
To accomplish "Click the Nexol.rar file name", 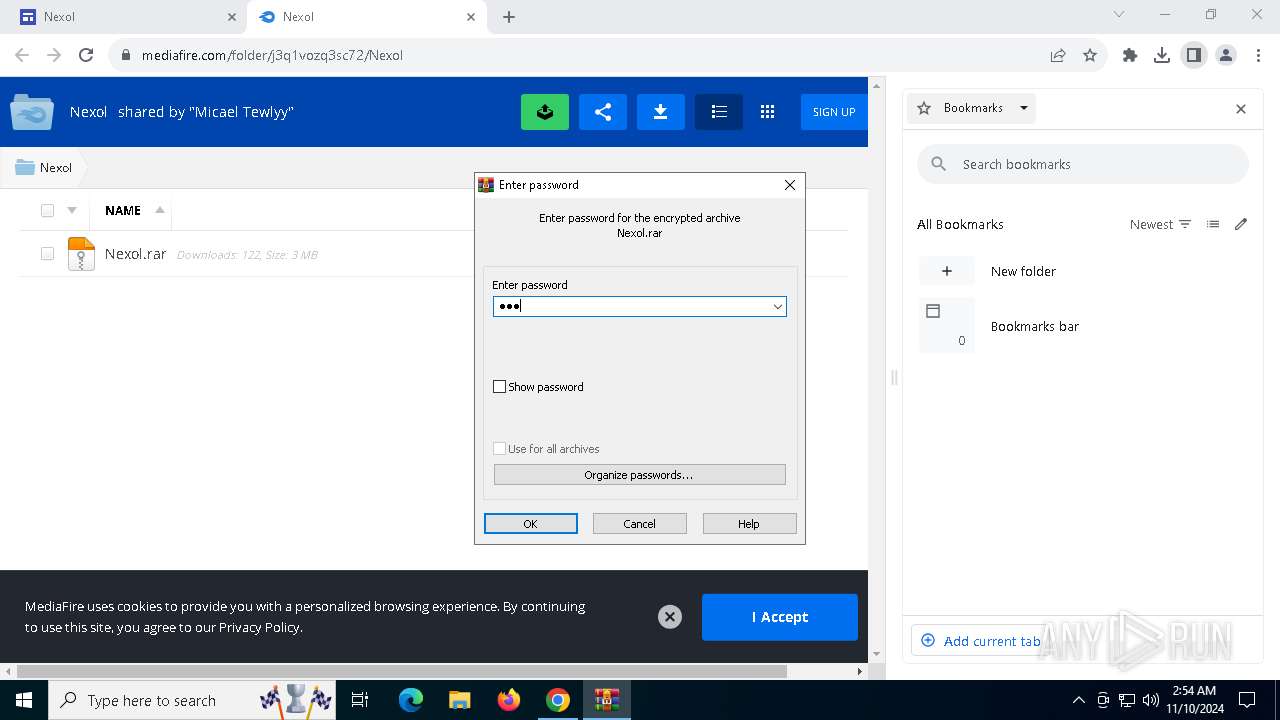I will pyautogui.click(x=135, y=254).
